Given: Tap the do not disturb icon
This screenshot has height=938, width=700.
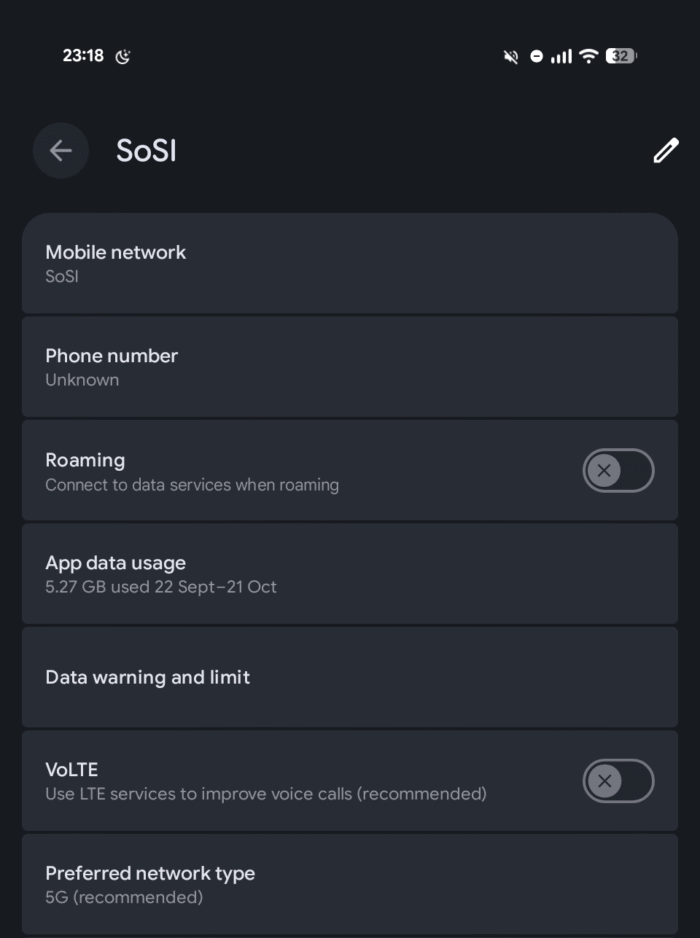Looking at the screenshot, I should (x=536, y=56).
